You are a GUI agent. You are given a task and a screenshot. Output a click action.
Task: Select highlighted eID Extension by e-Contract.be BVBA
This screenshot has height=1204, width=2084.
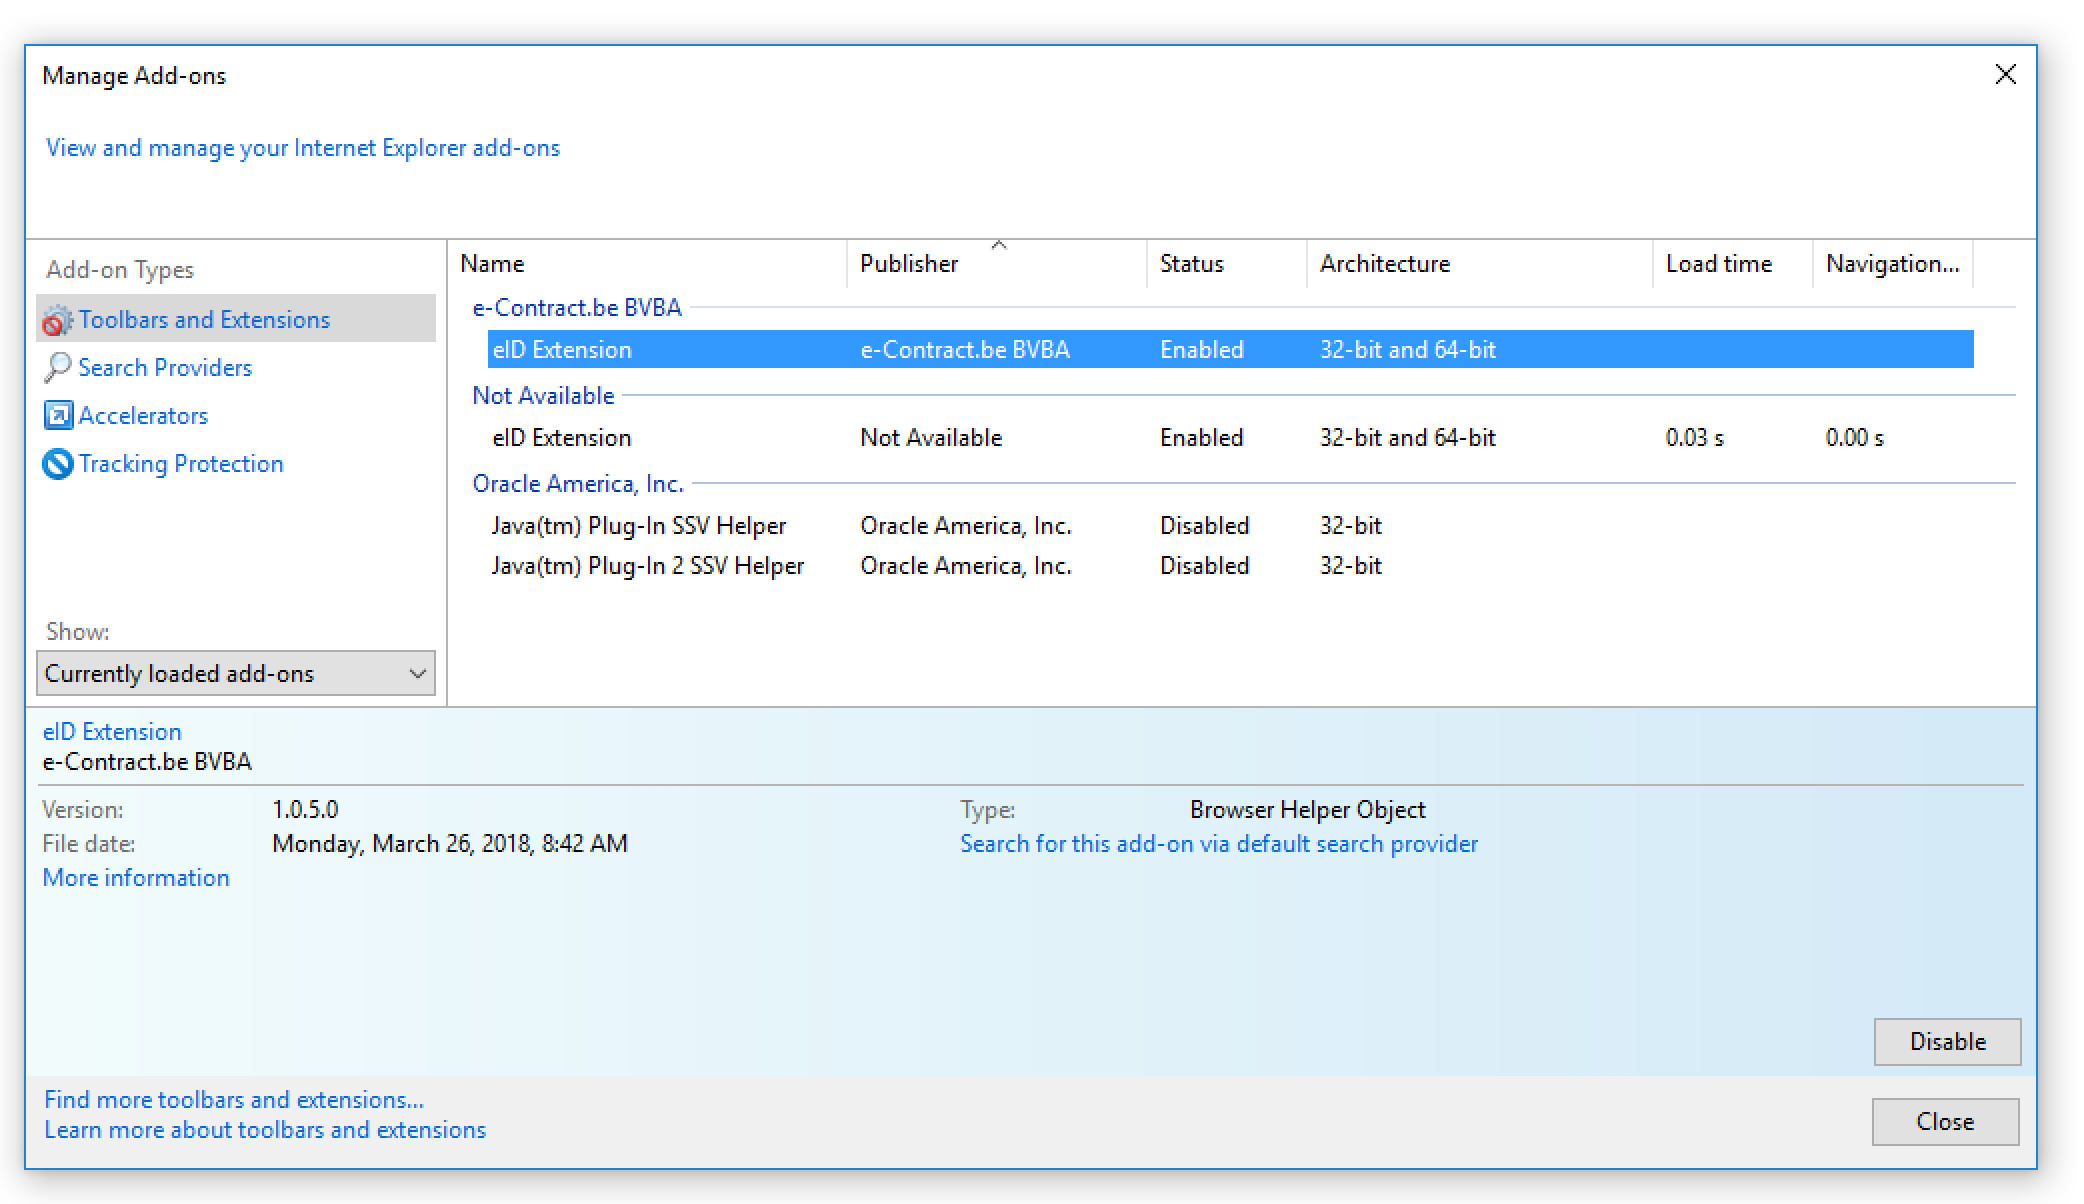coord(1231,349)
